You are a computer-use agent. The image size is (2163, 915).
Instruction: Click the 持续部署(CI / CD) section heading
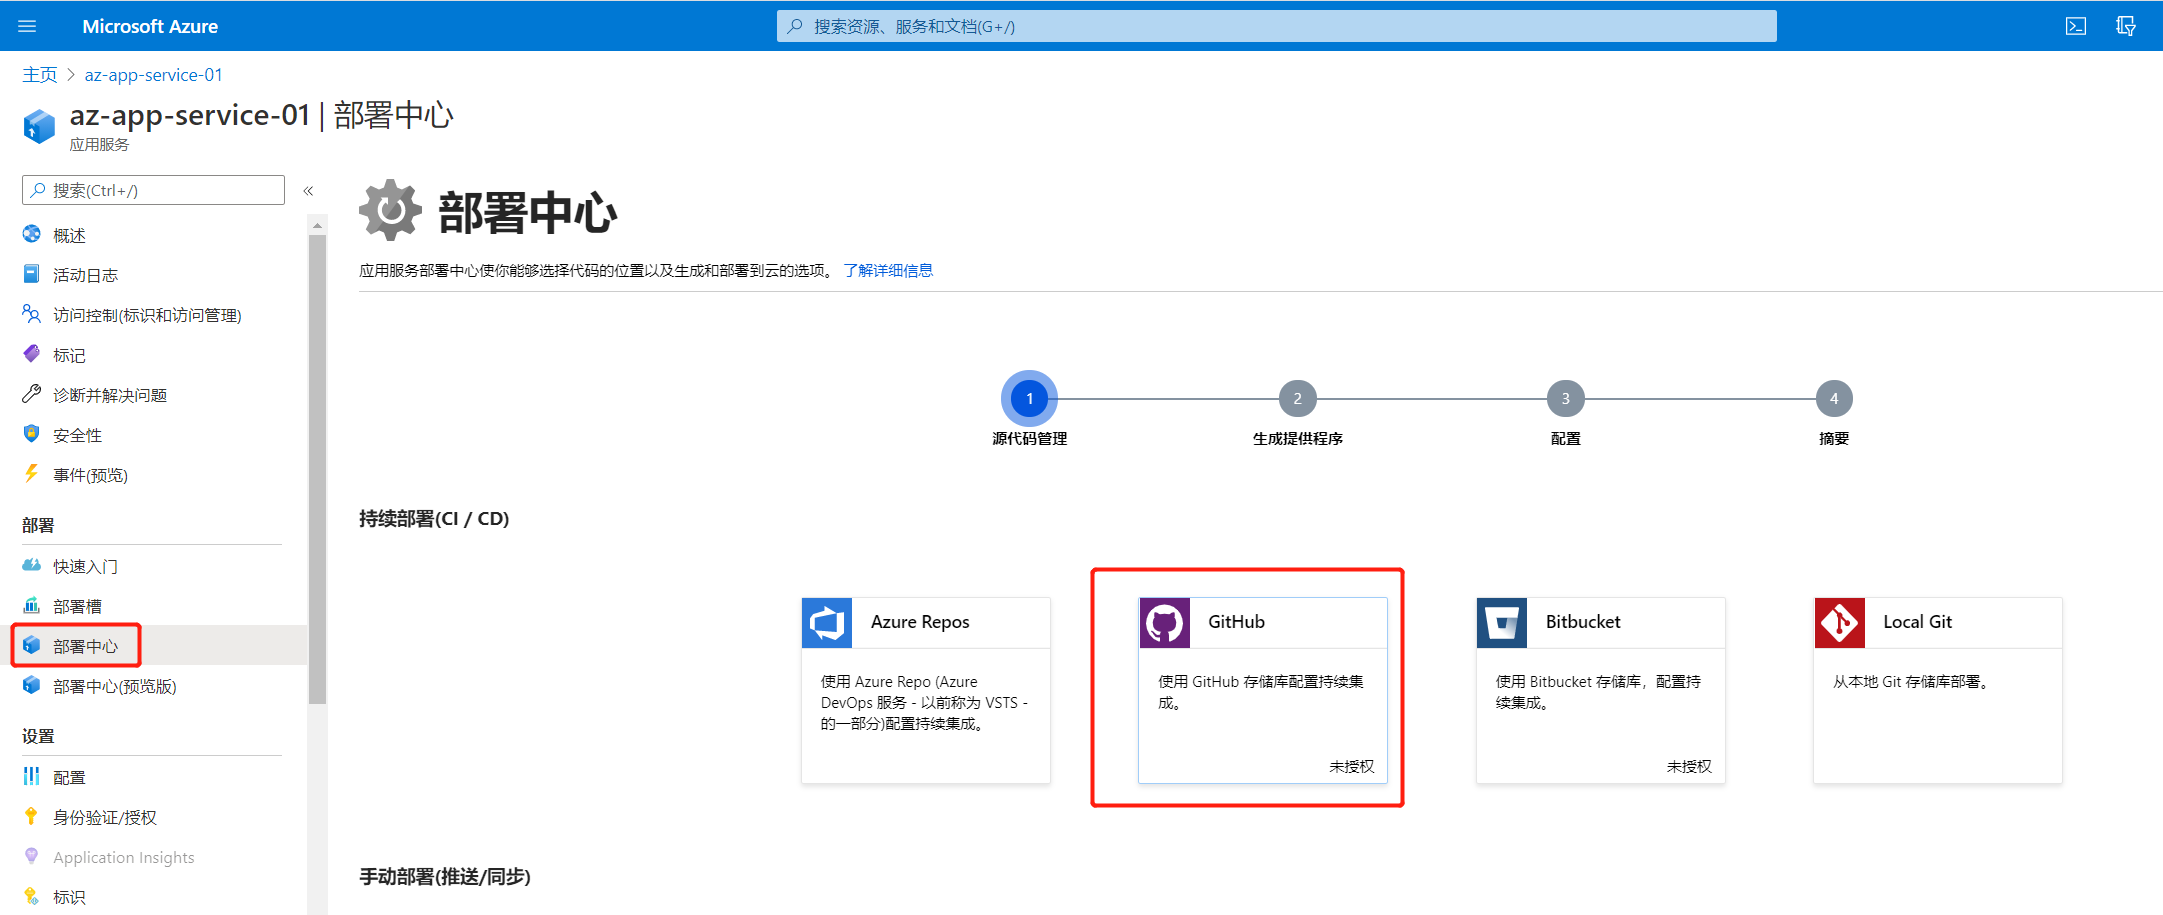434,518
